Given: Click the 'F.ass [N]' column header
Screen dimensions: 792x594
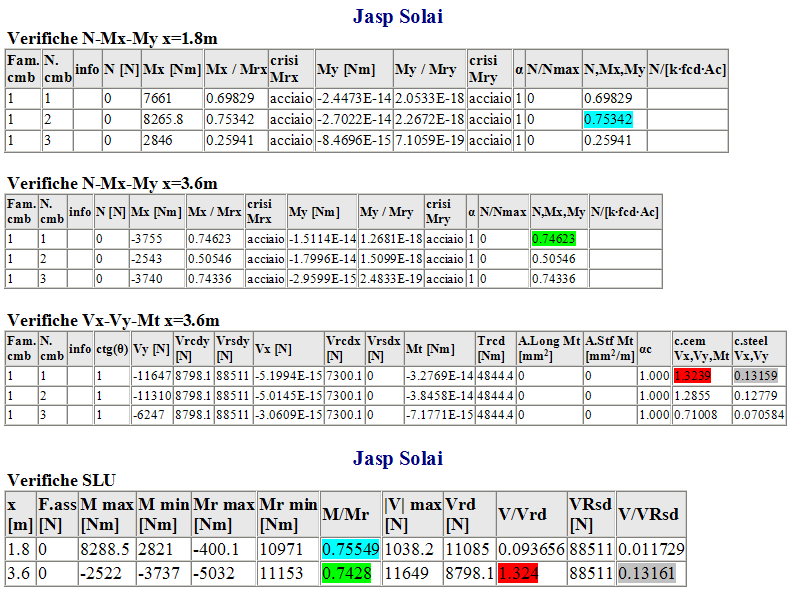Looking at the screenshot, I should pyautogui.click(x=57, y=515).
